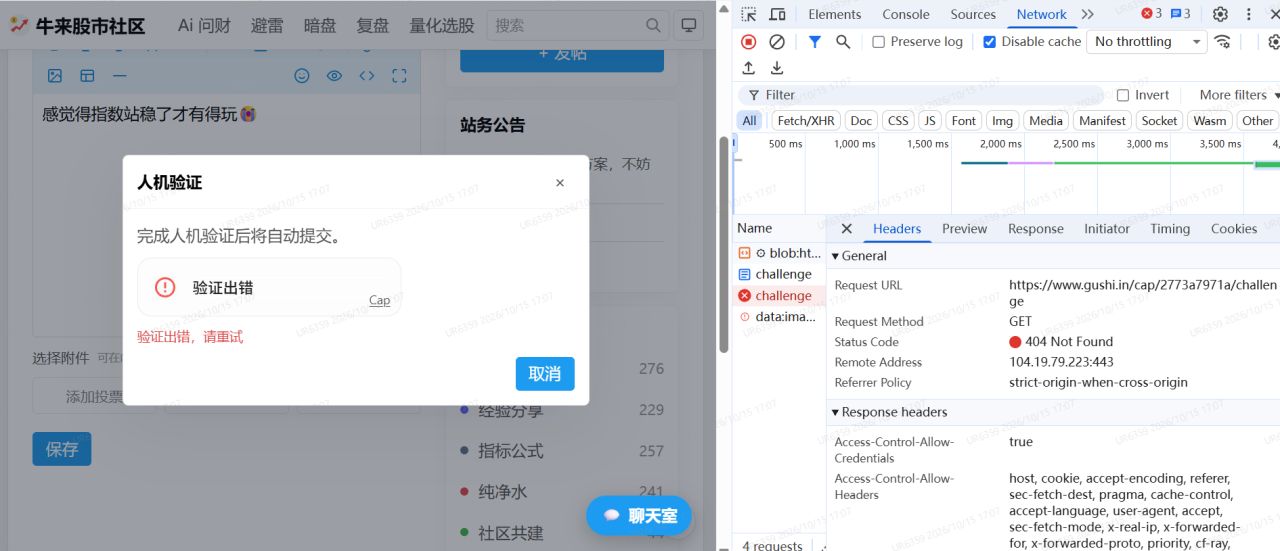
Task: Insert image using editor image icon
Action: pos(55,76)
